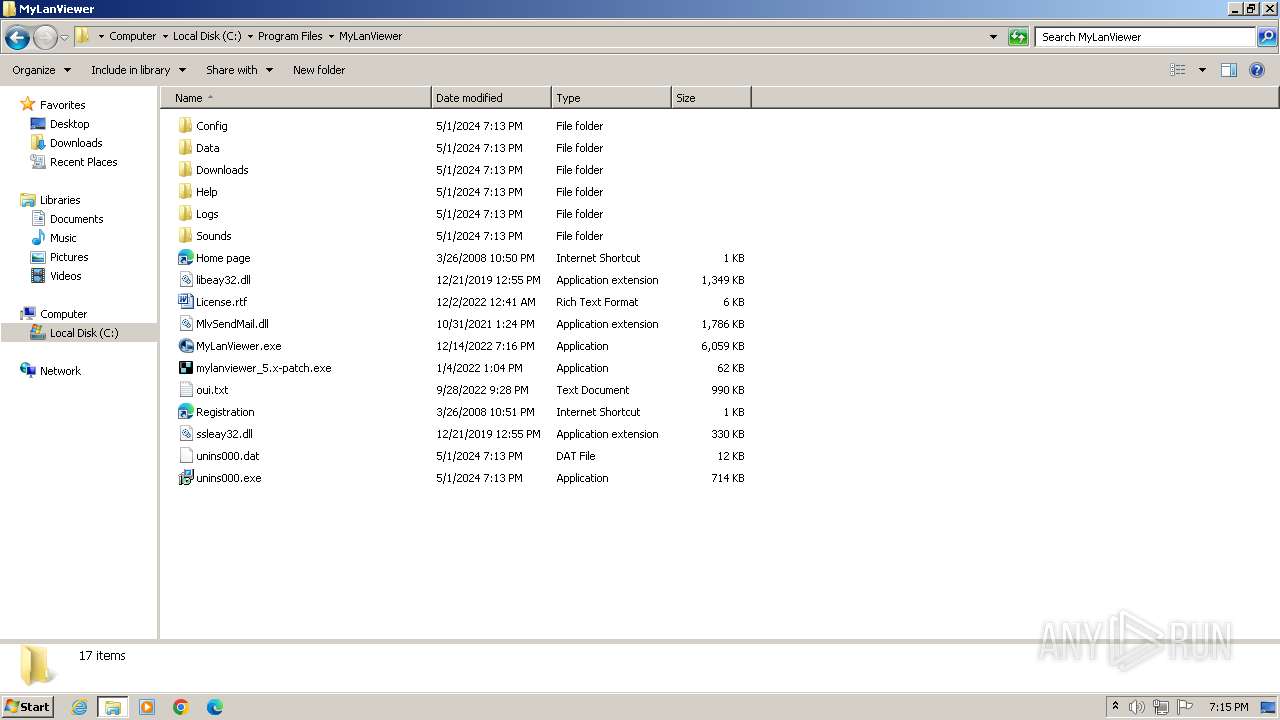Sort by the Name column header
This screenshot has height=720, width=1280.
tap(296, 98)
